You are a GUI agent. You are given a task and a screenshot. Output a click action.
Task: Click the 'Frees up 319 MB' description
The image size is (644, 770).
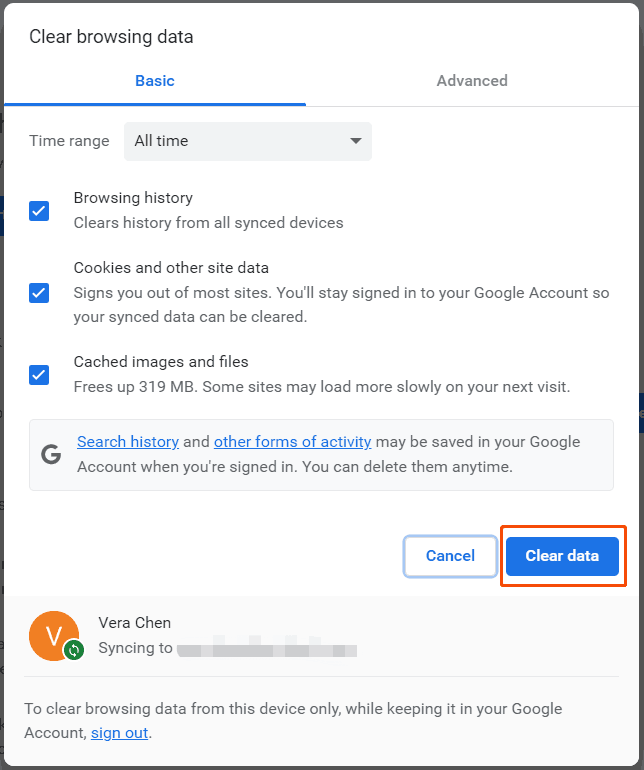[x=322, y=387]
